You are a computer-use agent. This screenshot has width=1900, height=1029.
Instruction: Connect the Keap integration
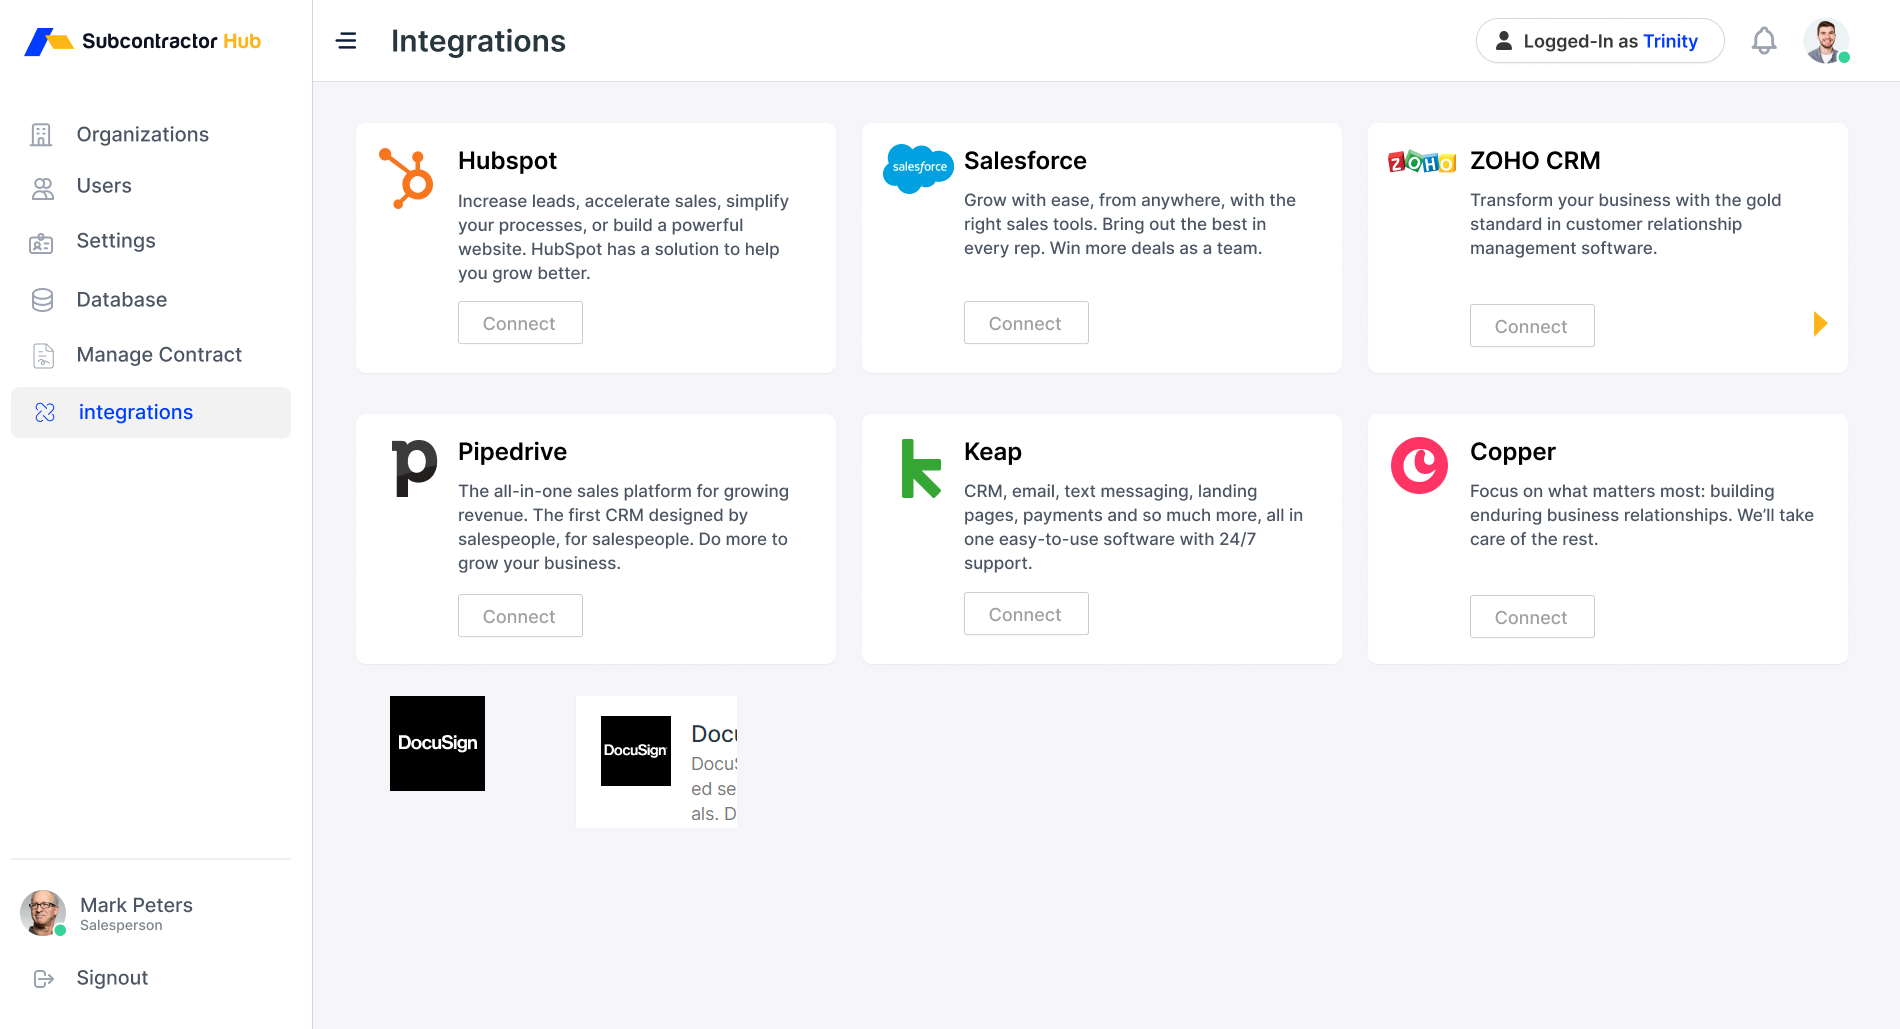(1026, 614)
